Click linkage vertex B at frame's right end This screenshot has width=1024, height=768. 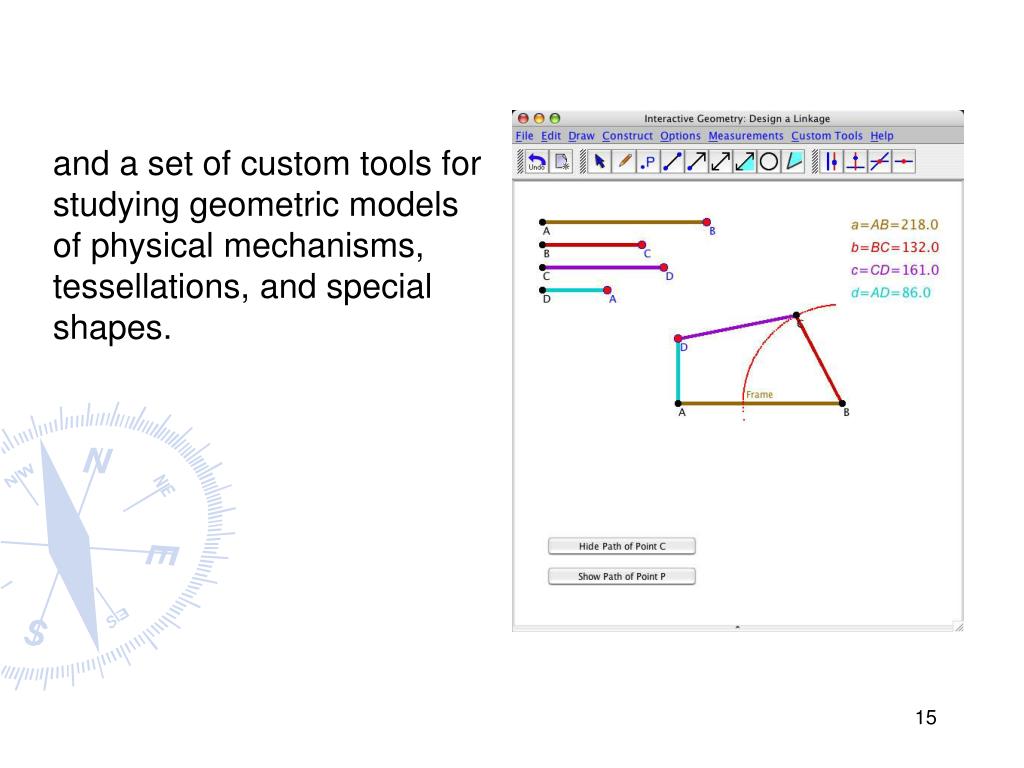(842, 404)
